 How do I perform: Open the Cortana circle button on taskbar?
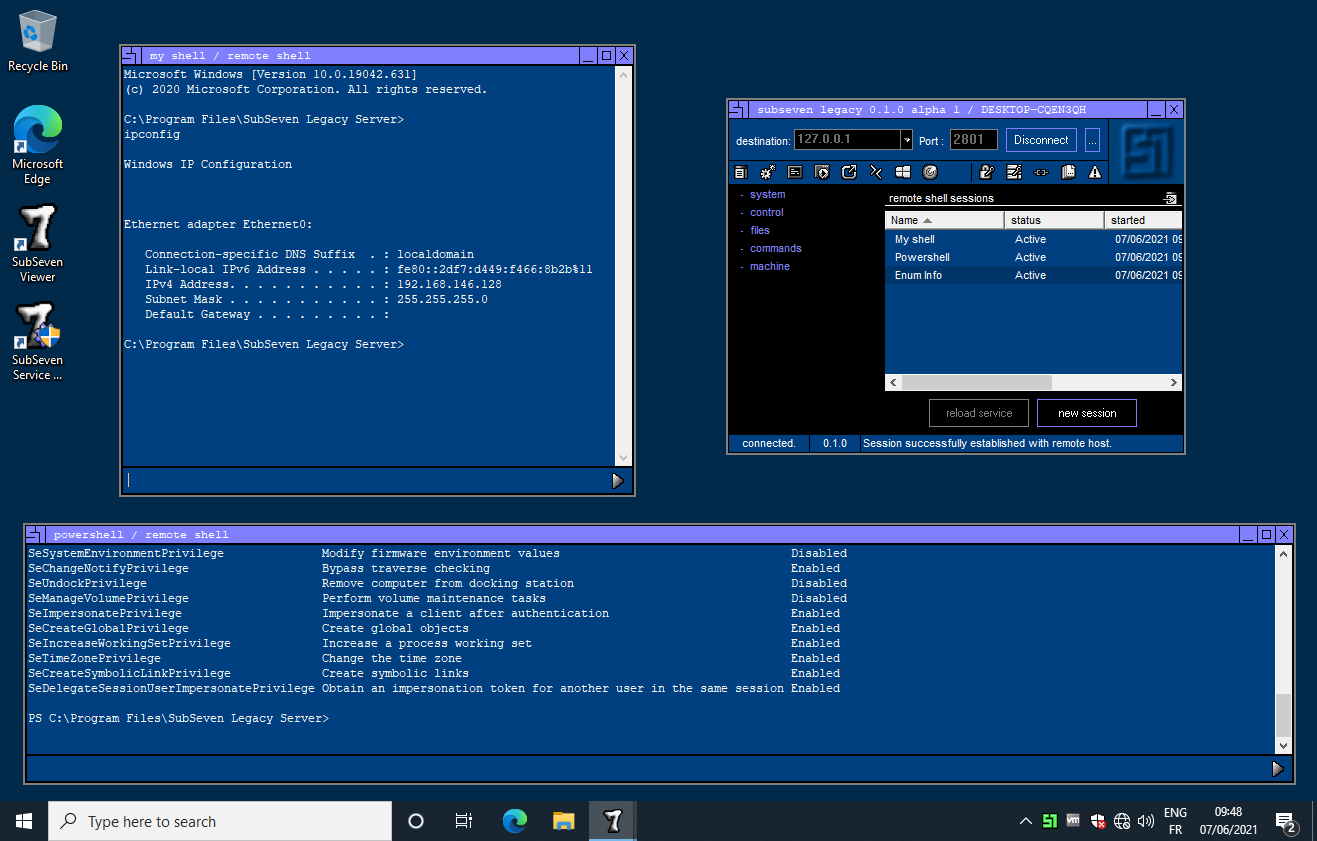[416, 821]
